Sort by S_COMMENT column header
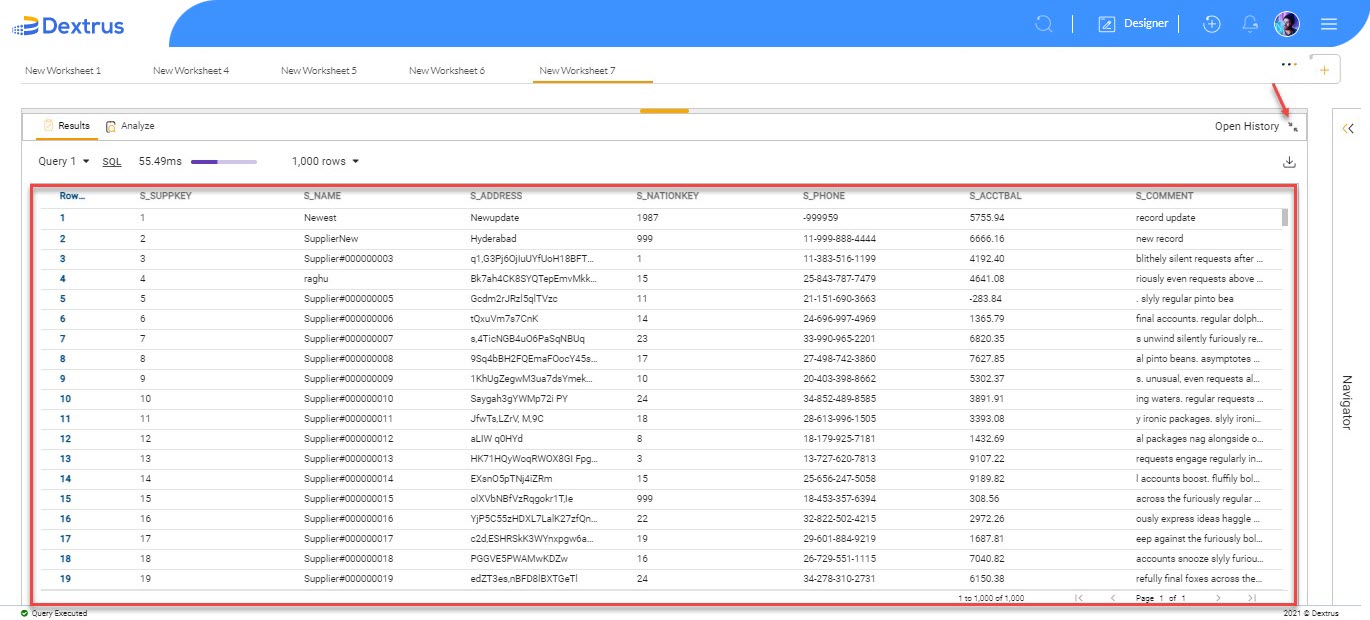The width and height of the screenshot is (1370, 620). pyautogui.click(x=1164, y=196)
